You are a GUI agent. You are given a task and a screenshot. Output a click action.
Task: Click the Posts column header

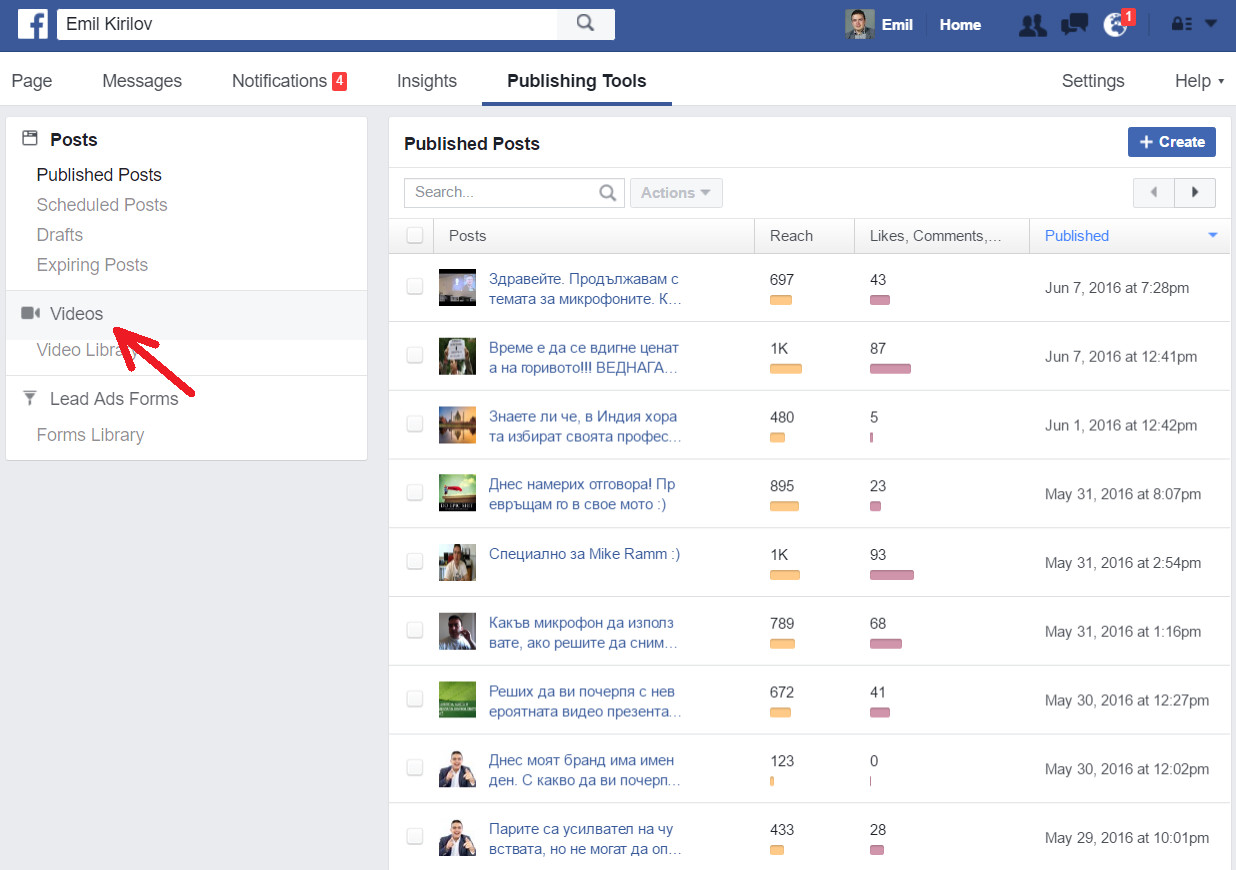click(594, 236)
